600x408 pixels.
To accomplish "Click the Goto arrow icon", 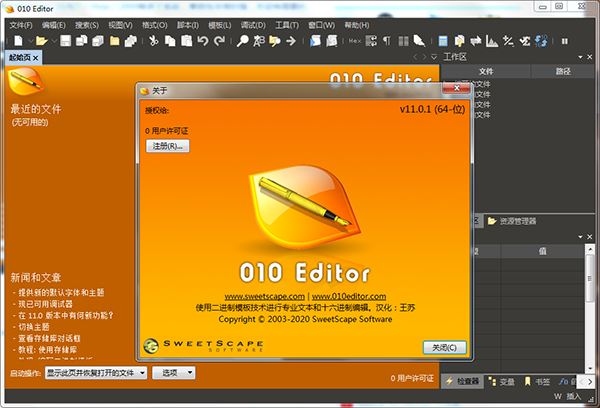I will tap(291, 41).
